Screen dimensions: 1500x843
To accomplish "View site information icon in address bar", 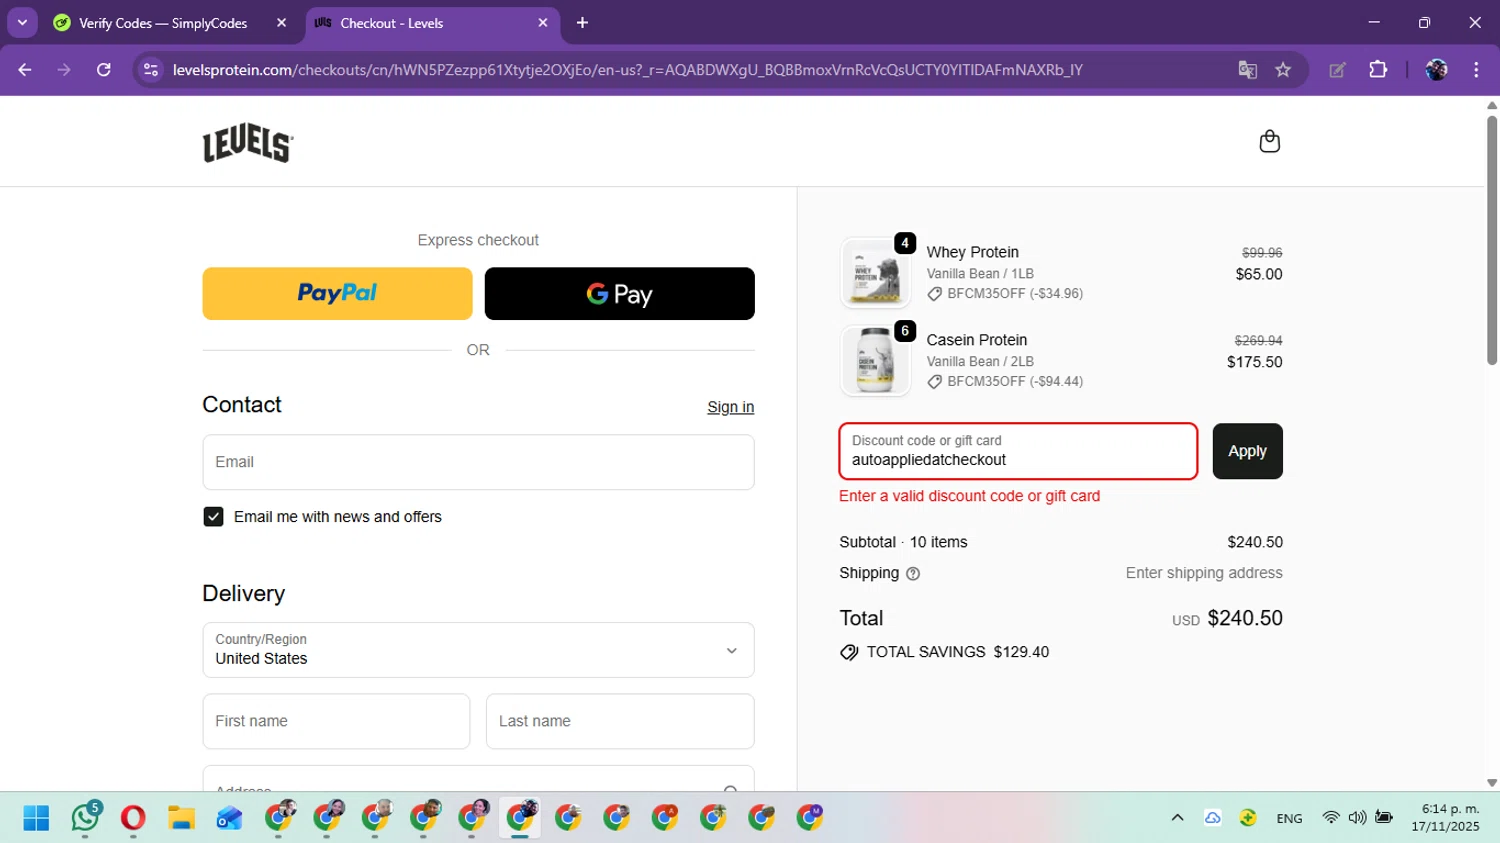I will pyautogui.click(x=151, y=70).
